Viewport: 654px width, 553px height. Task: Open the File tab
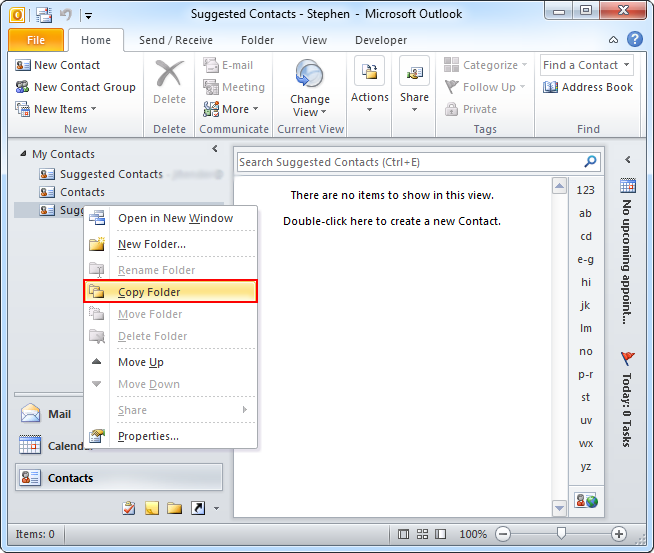pyautogui.click(x=36, y=40)
